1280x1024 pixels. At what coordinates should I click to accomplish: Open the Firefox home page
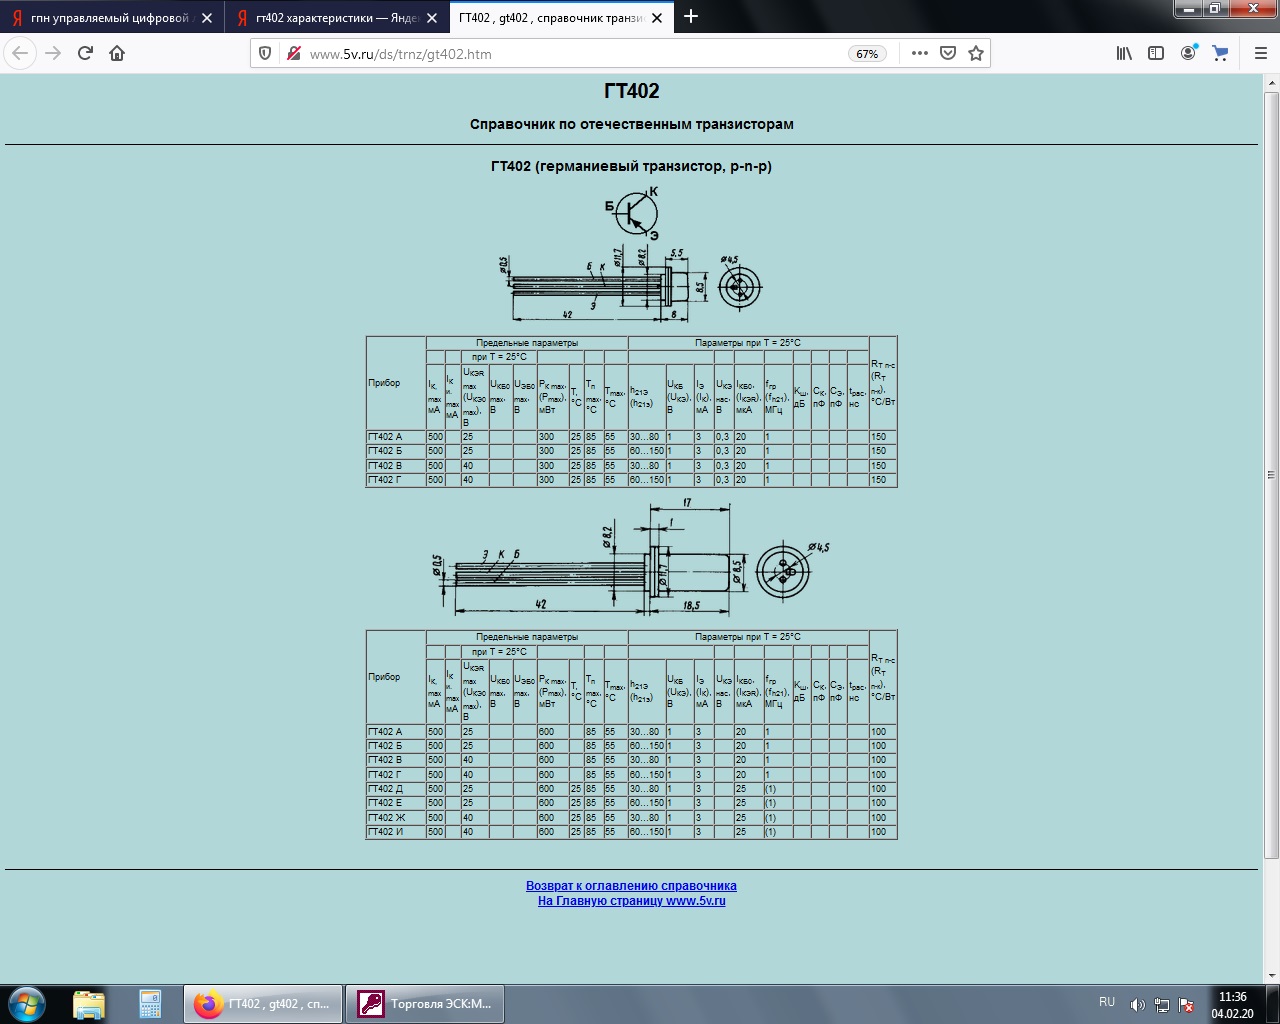pos(117,53)
